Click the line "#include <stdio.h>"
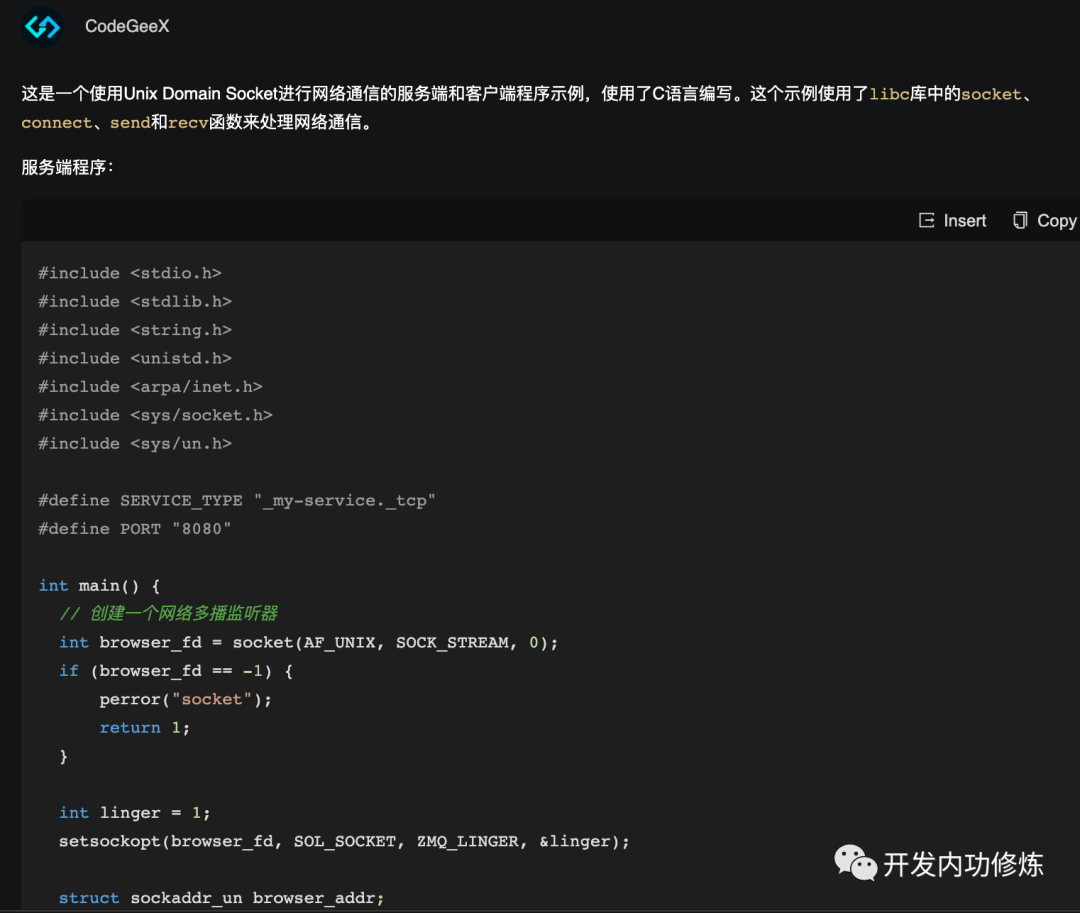Screen dimensions: 1080x913 tap(130, 273)
